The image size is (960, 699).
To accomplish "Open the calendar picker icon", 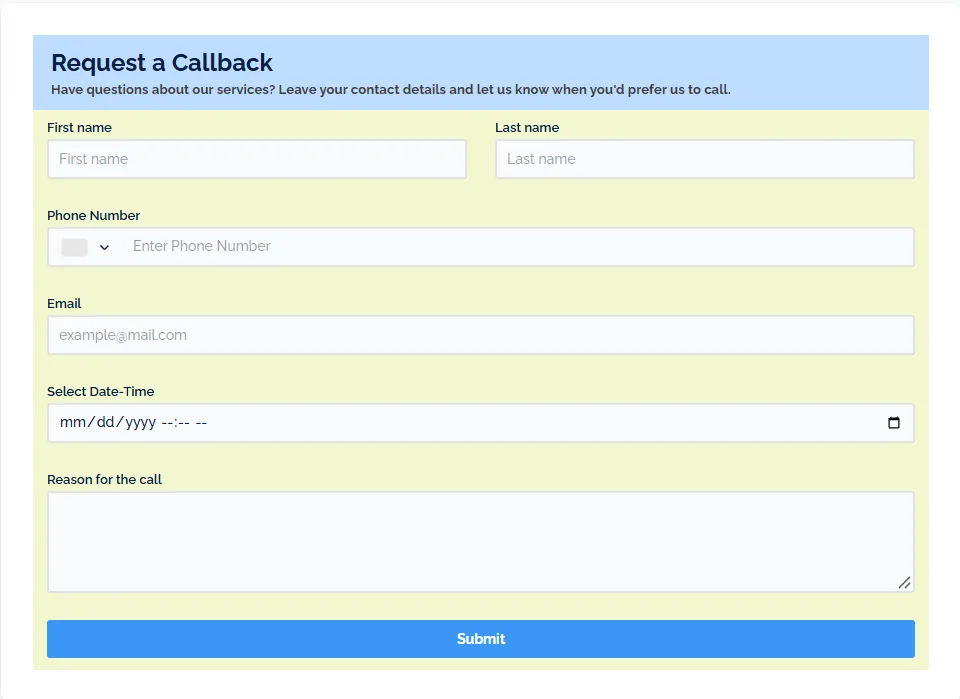I will [x=894, y=422].
